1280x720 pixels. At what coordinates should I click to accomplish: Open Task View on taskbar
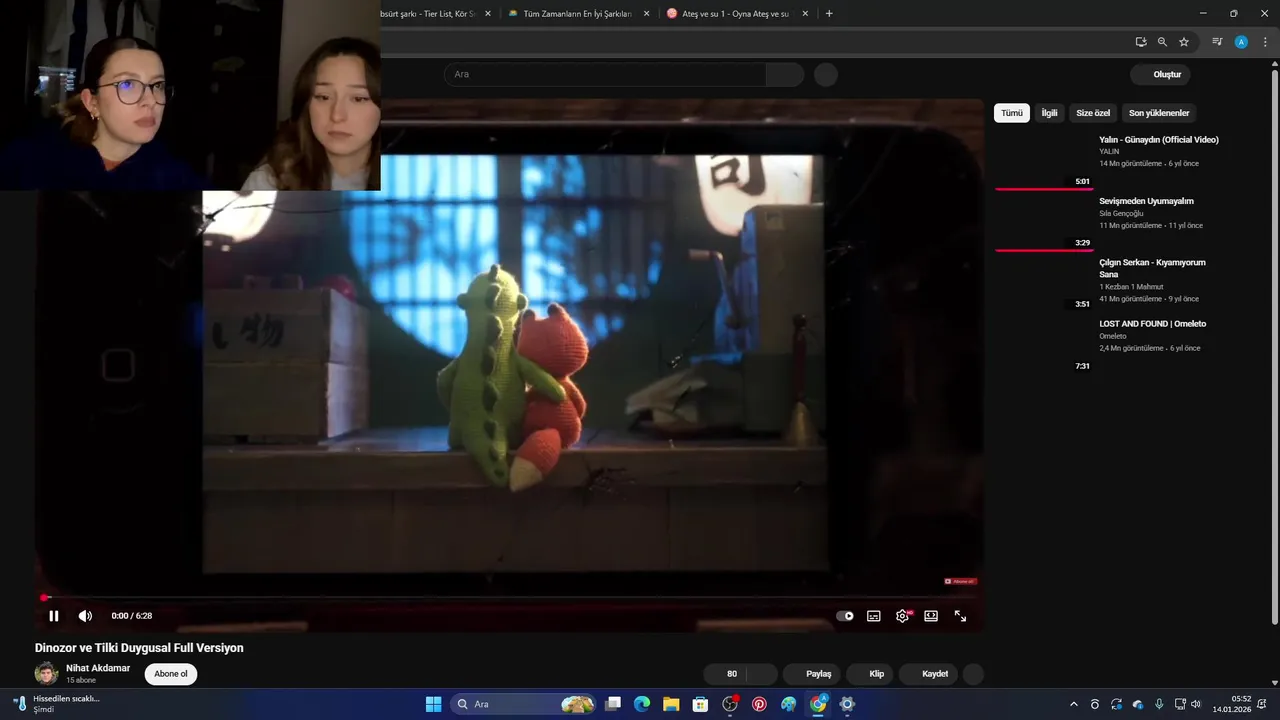[x=613, y=704]
